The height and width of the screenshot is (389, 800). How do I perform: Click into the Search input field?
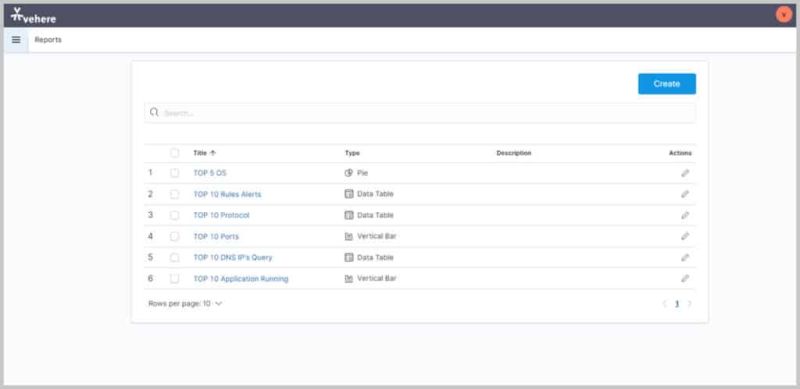420,113
